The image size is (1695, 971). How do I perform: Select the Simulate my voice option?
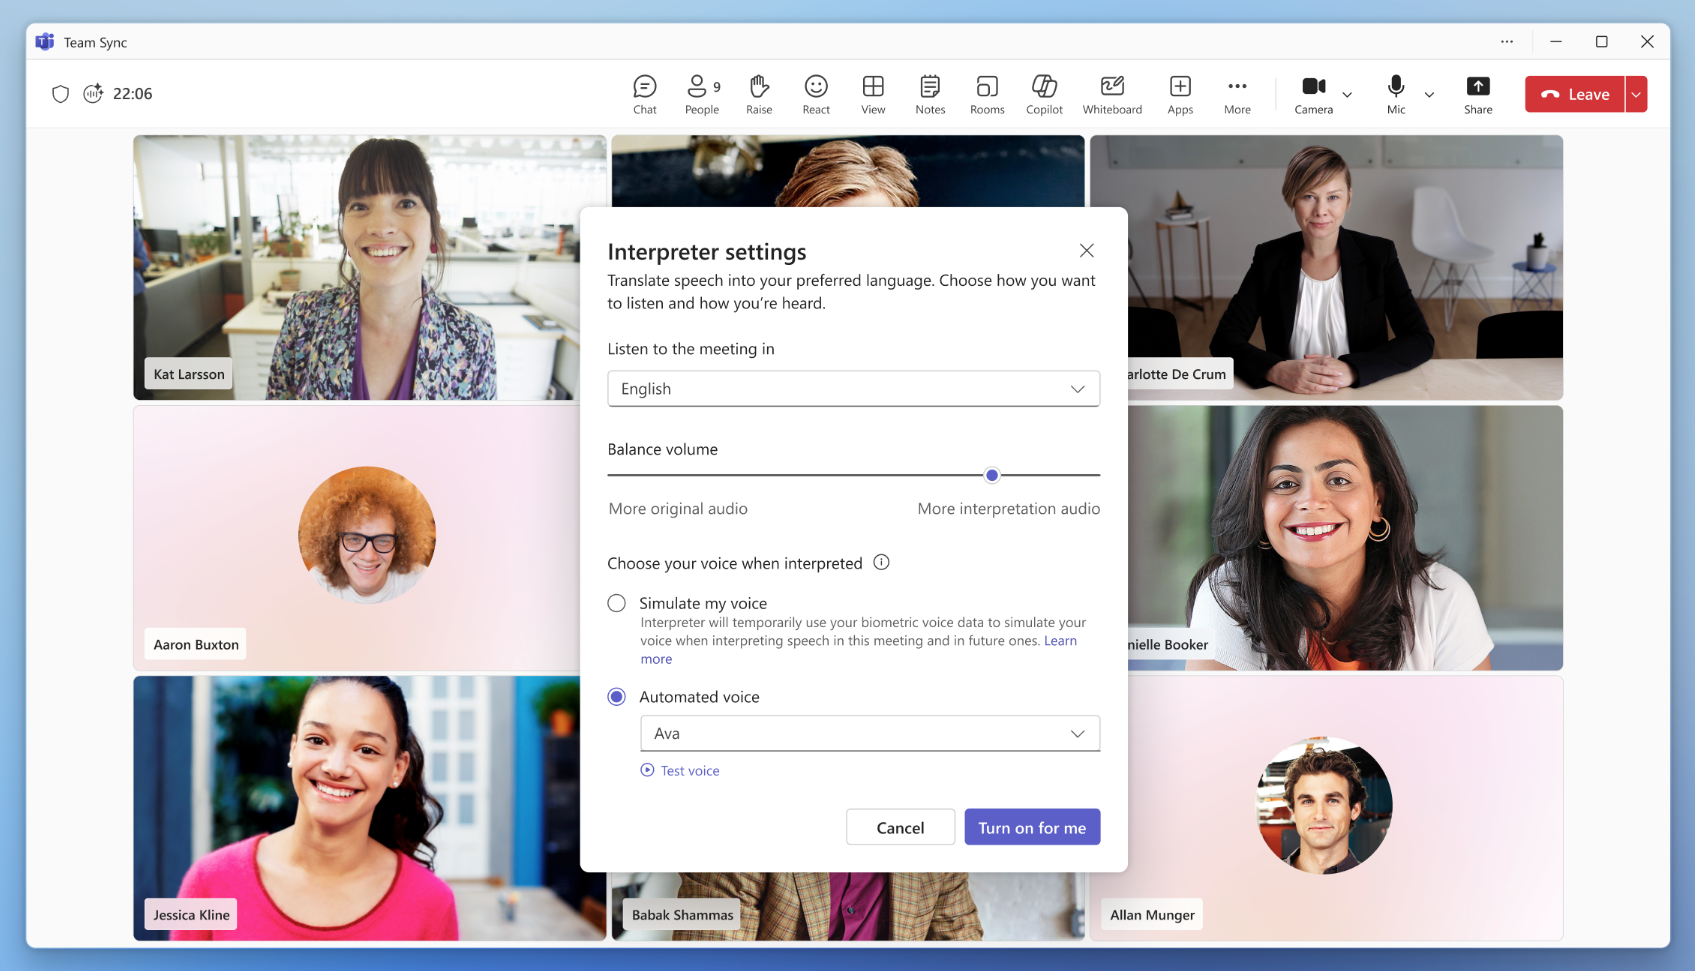click(617, 603)
